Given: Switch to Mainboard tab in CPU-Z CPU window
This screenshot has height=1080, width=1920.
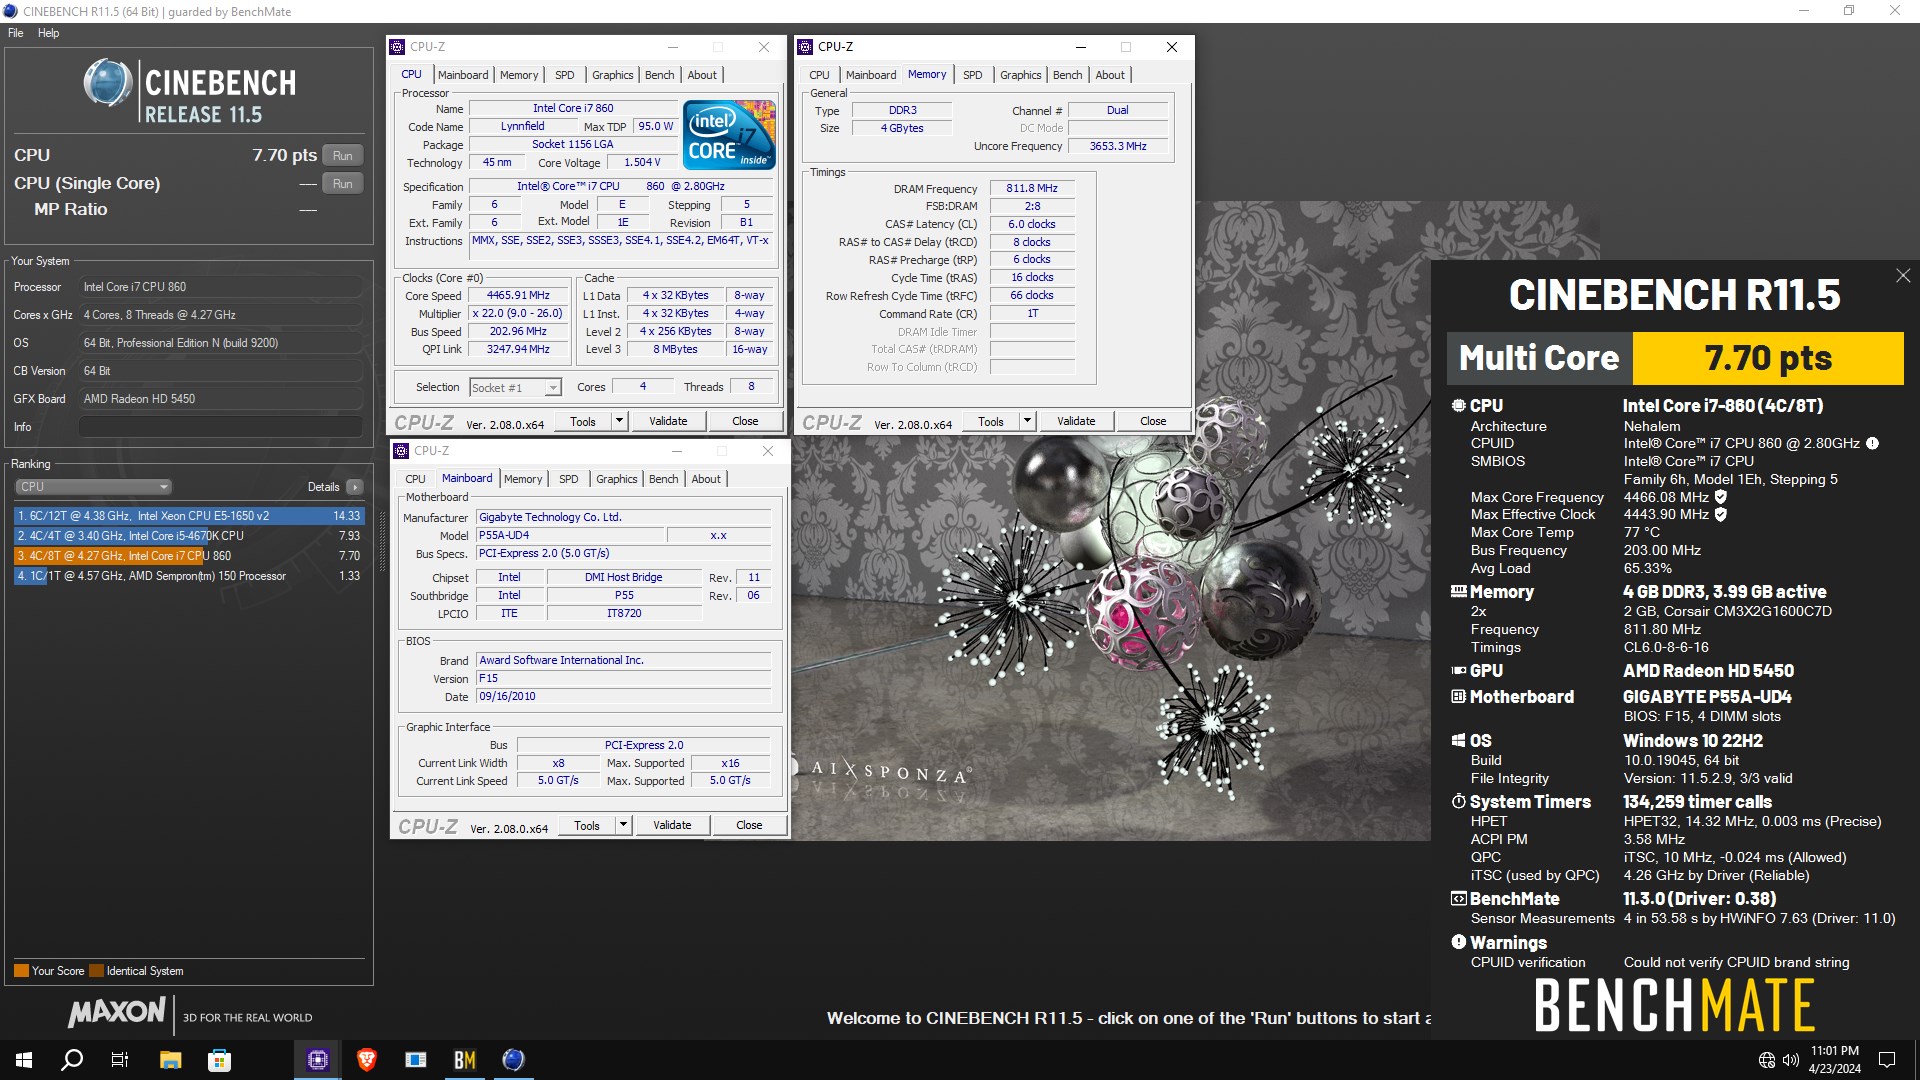Looking at the screenshot, I should [x=463, y=75].
